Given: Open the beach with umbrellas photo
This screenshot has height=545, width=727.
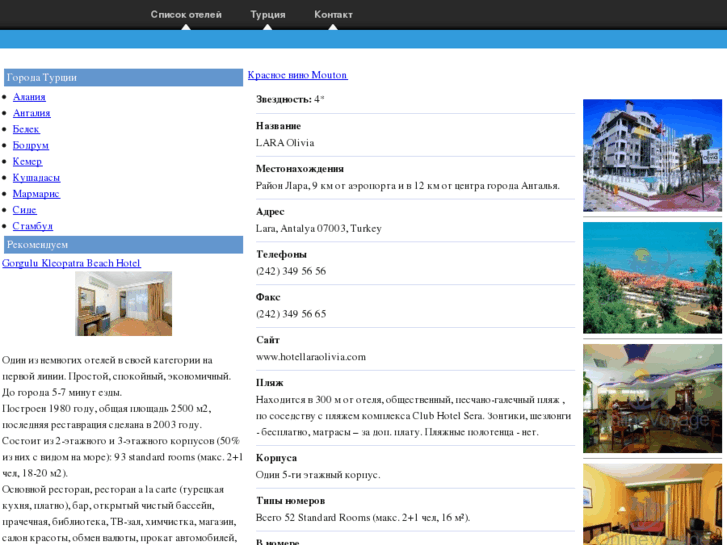Looking at the screenshot, I should point(652,278).
